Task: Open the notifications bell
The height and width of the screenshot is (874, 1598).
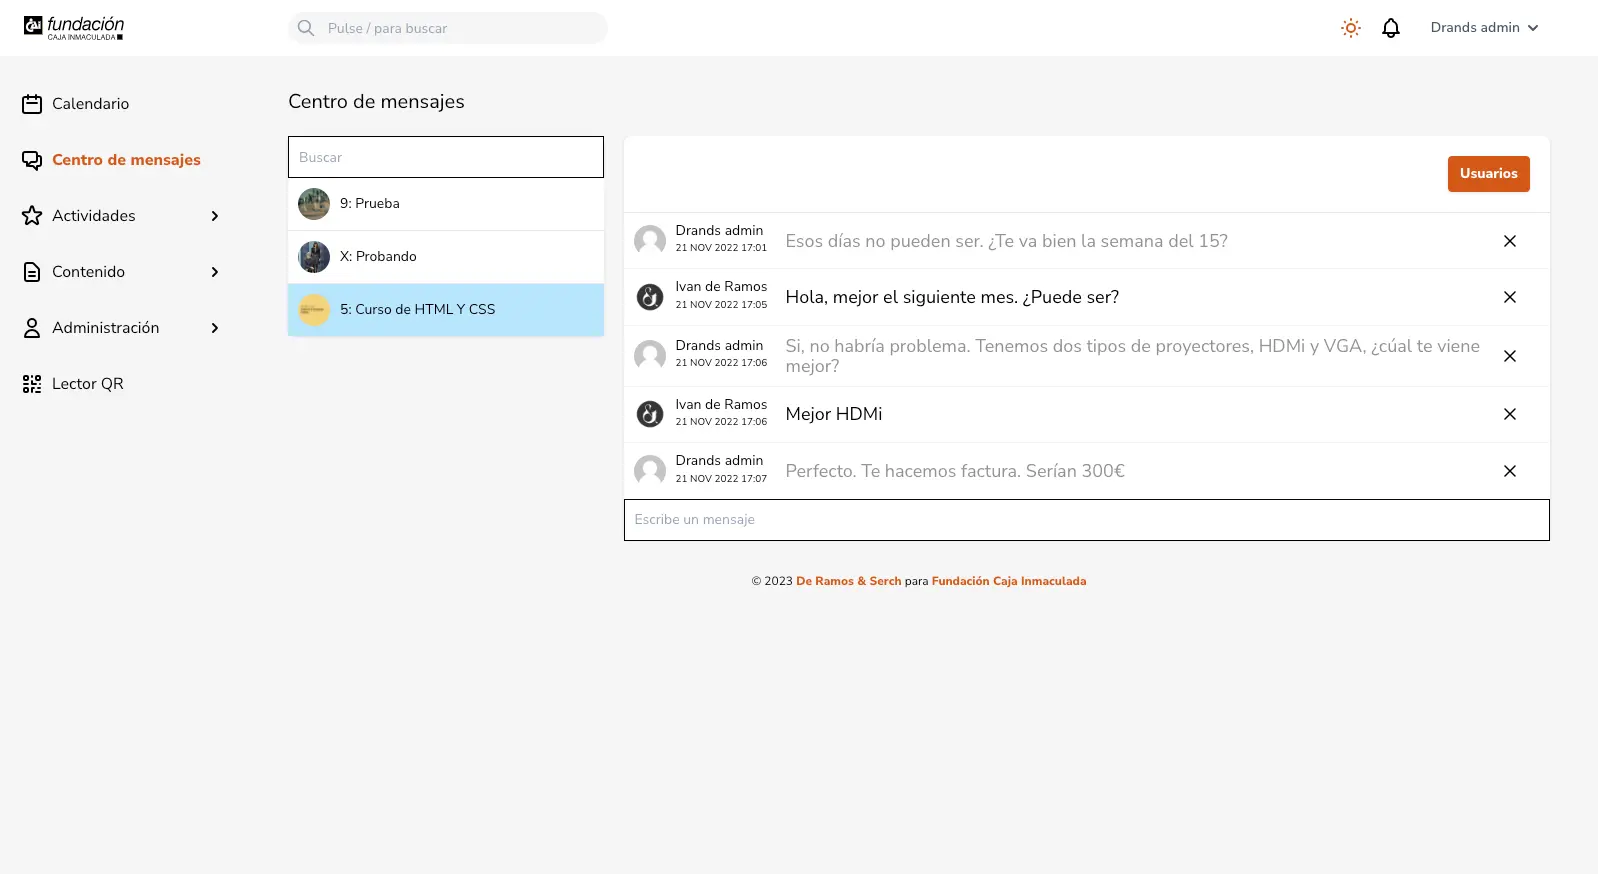Action: coord(1390,28)
